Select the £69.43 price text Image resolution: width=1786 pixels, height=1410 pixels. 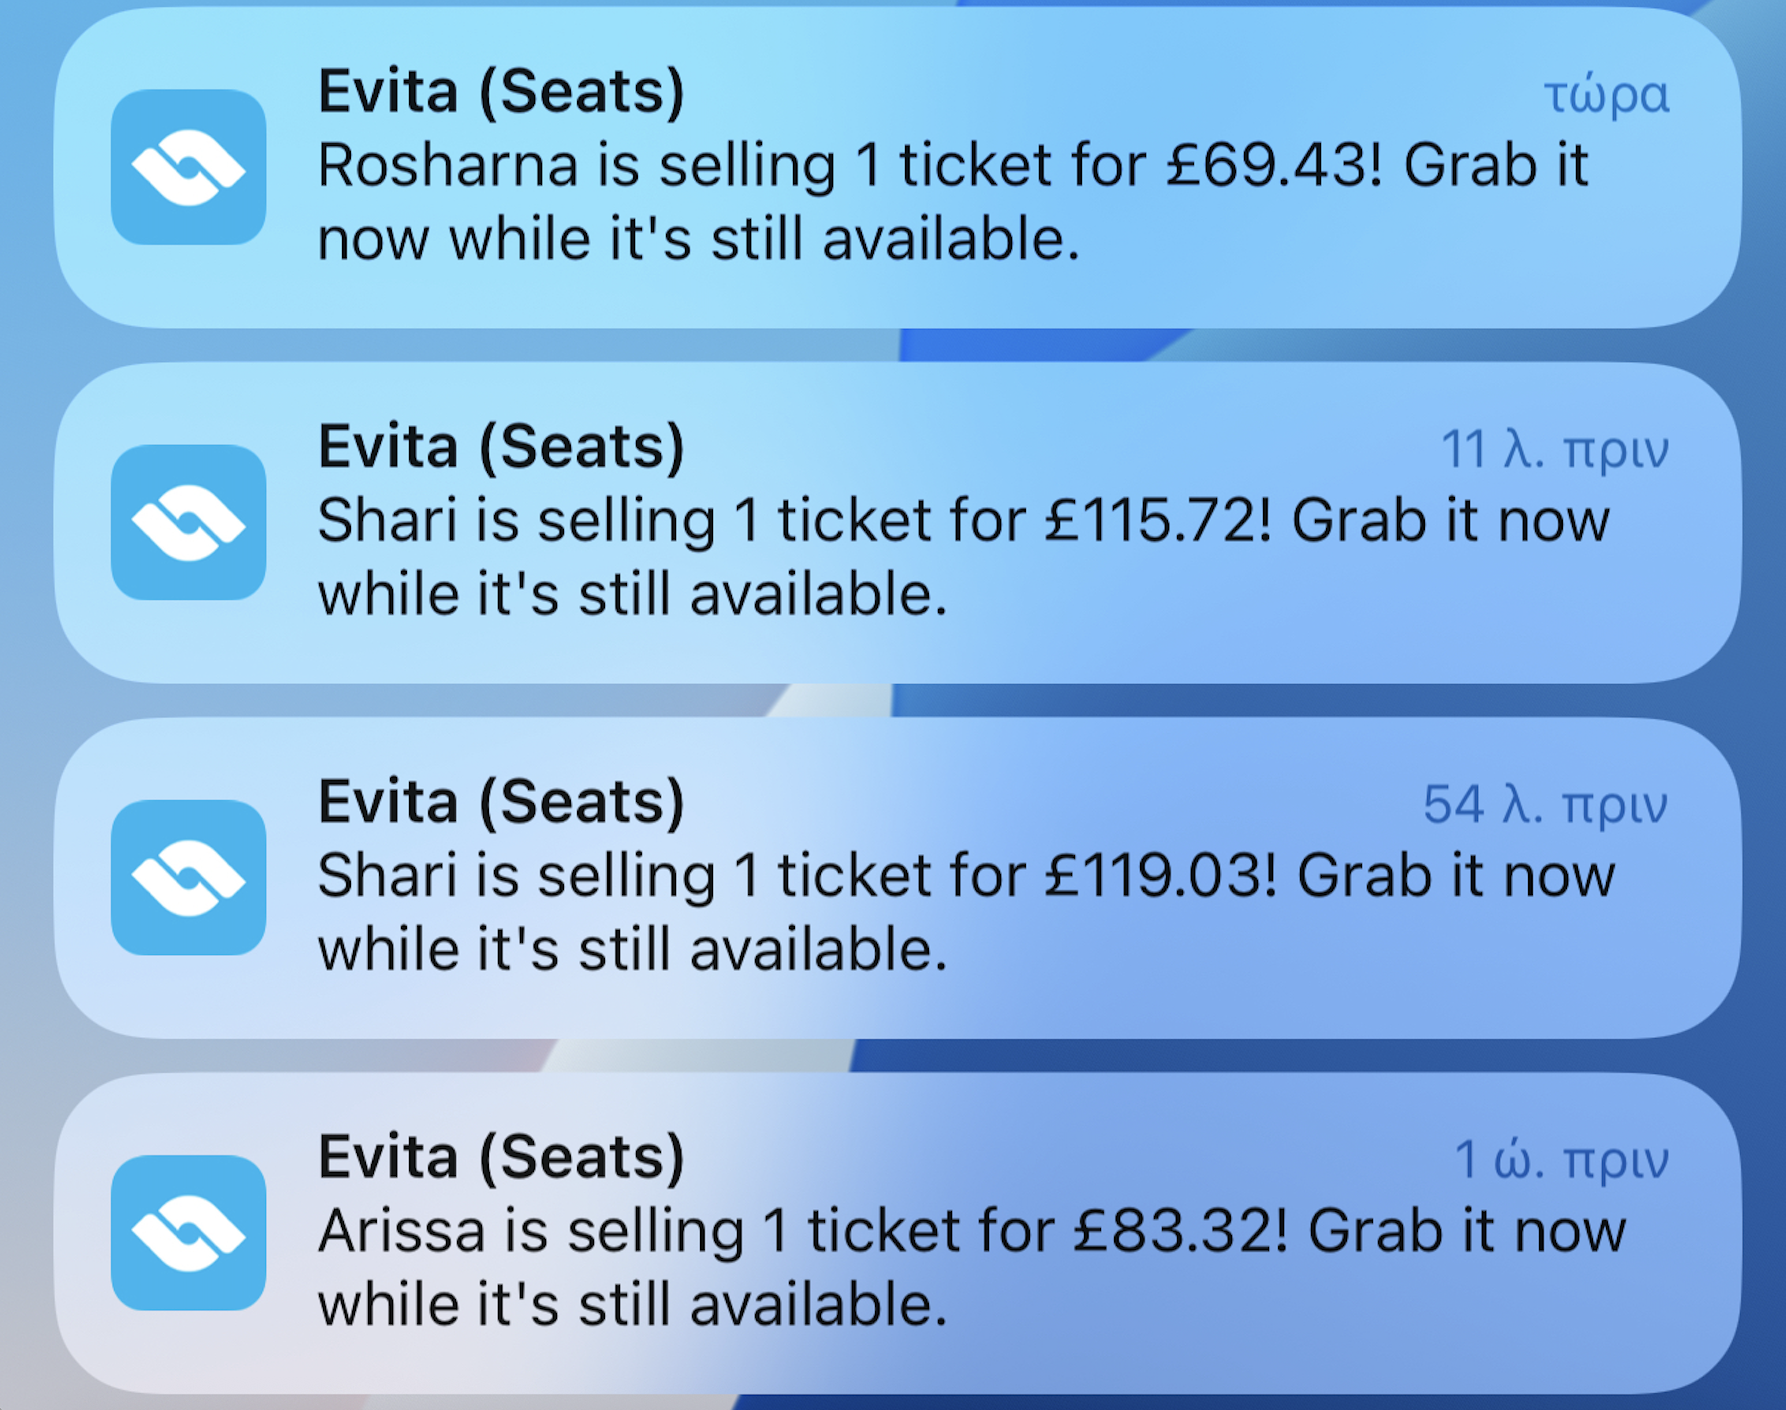click(1273, 165)
